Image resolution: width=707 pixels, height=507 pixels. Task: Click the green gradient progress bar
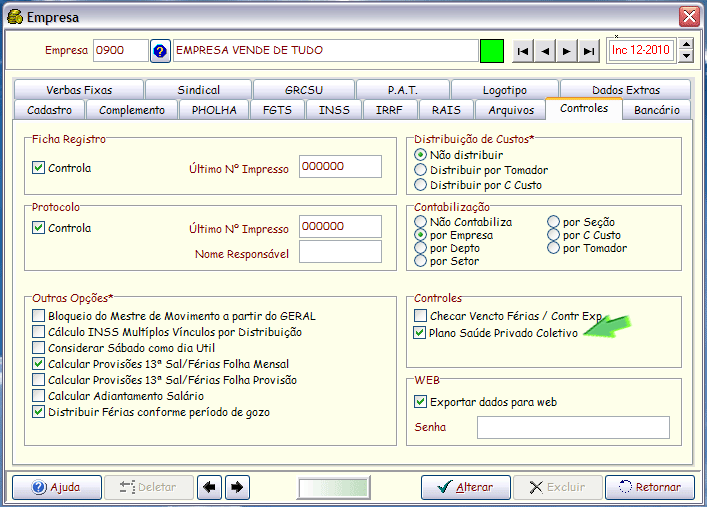pyautogui.click(x=334, y=488)
